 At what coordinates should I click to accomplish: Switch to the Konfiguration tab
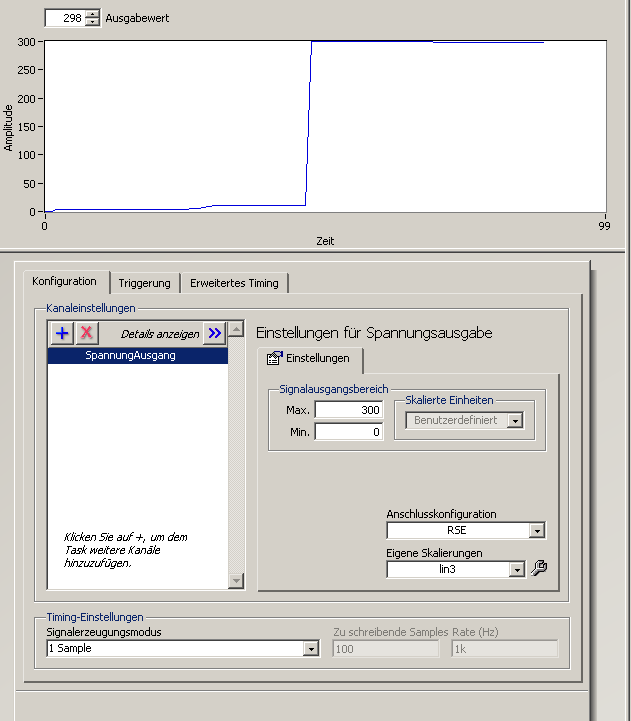[64, 281]
